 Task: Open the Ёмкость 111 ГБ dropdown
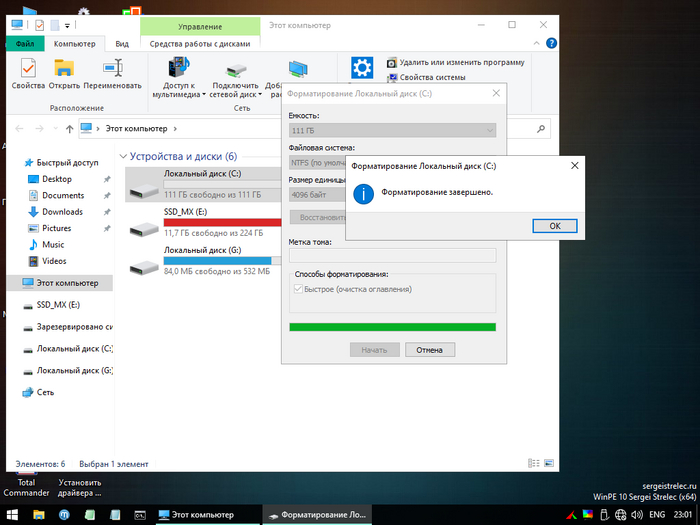pos(392,130)
